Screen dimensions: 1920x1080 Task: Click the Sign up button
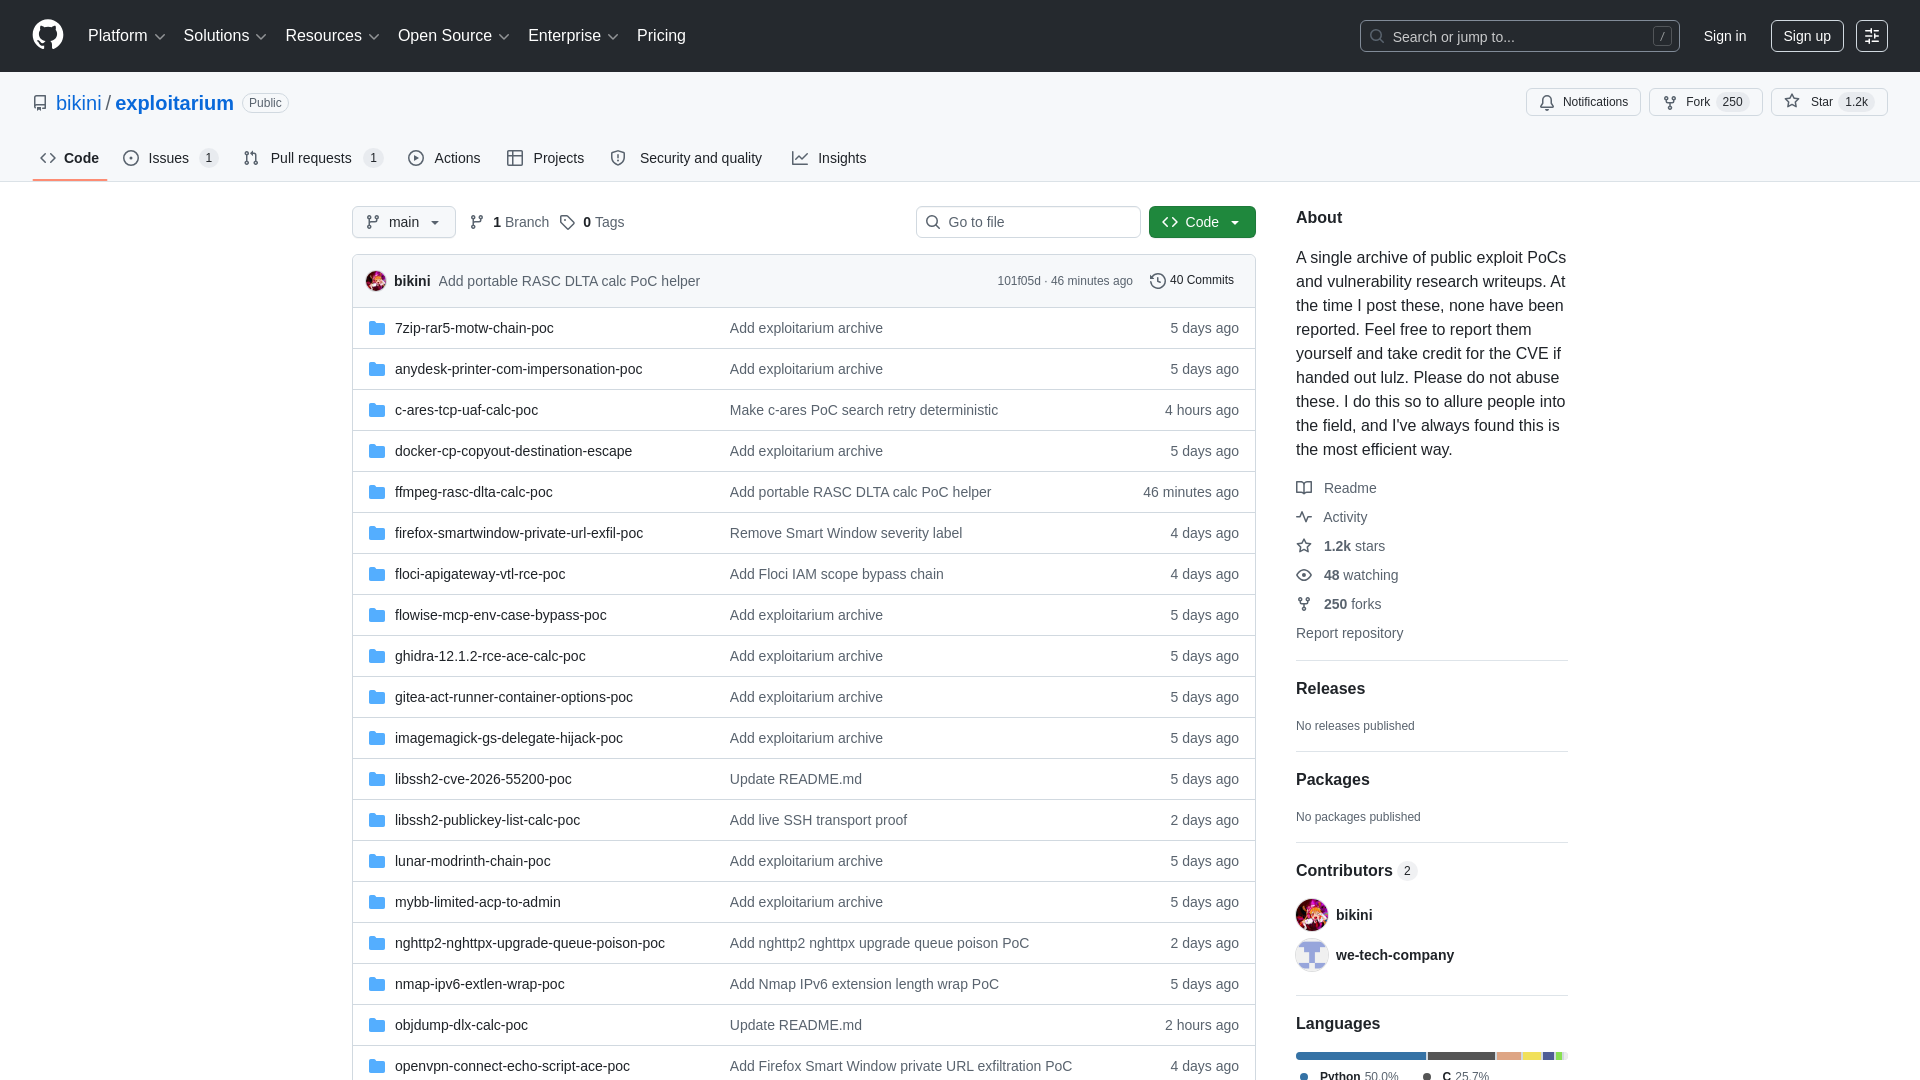tap(1807, 36)
